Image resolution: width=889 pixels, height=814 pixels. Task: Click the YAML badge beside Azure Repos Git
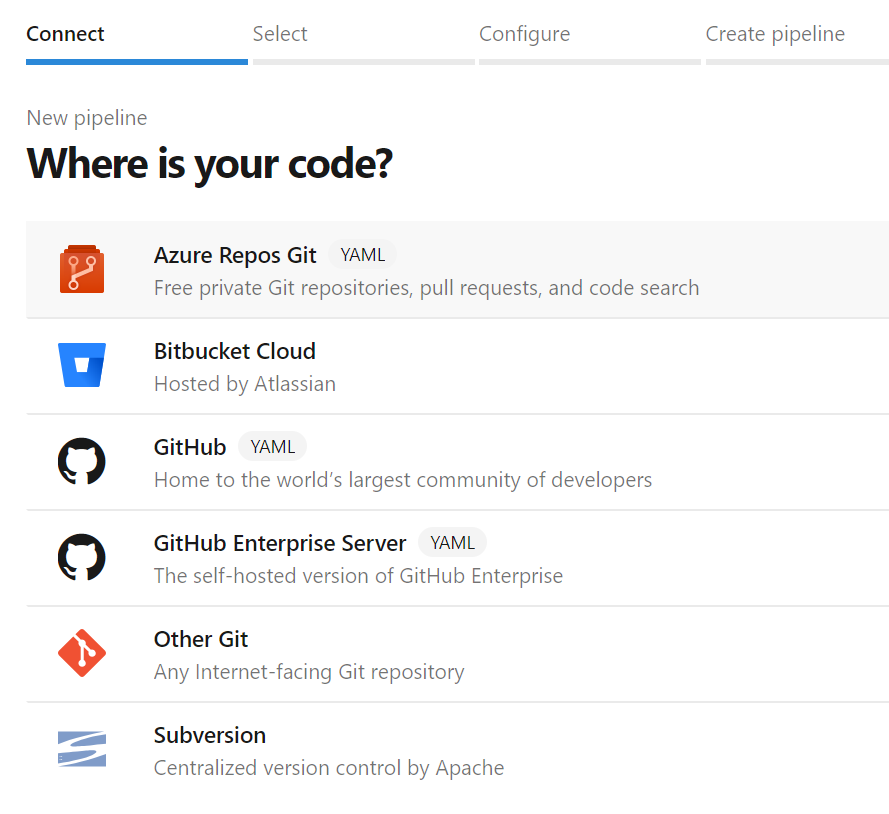coord(362,255)
